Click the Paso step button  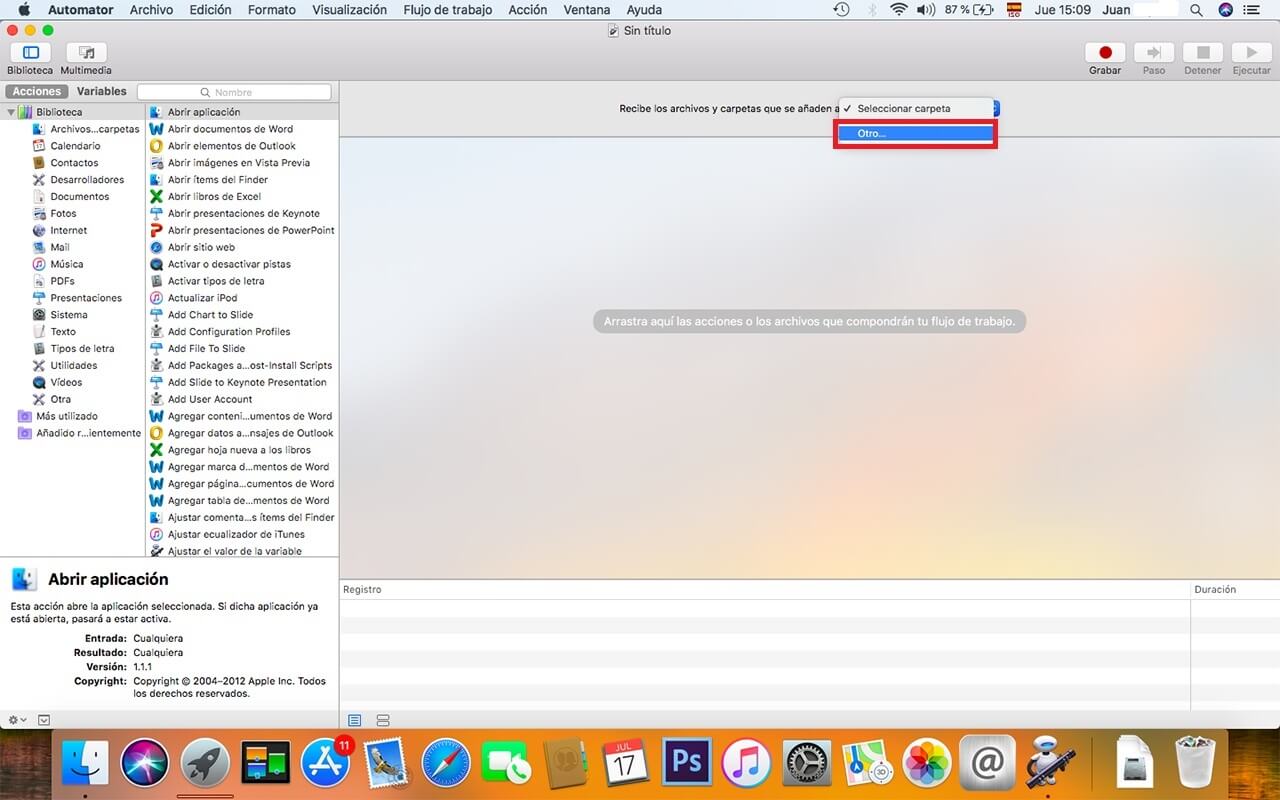click(x=1154, y=52)
